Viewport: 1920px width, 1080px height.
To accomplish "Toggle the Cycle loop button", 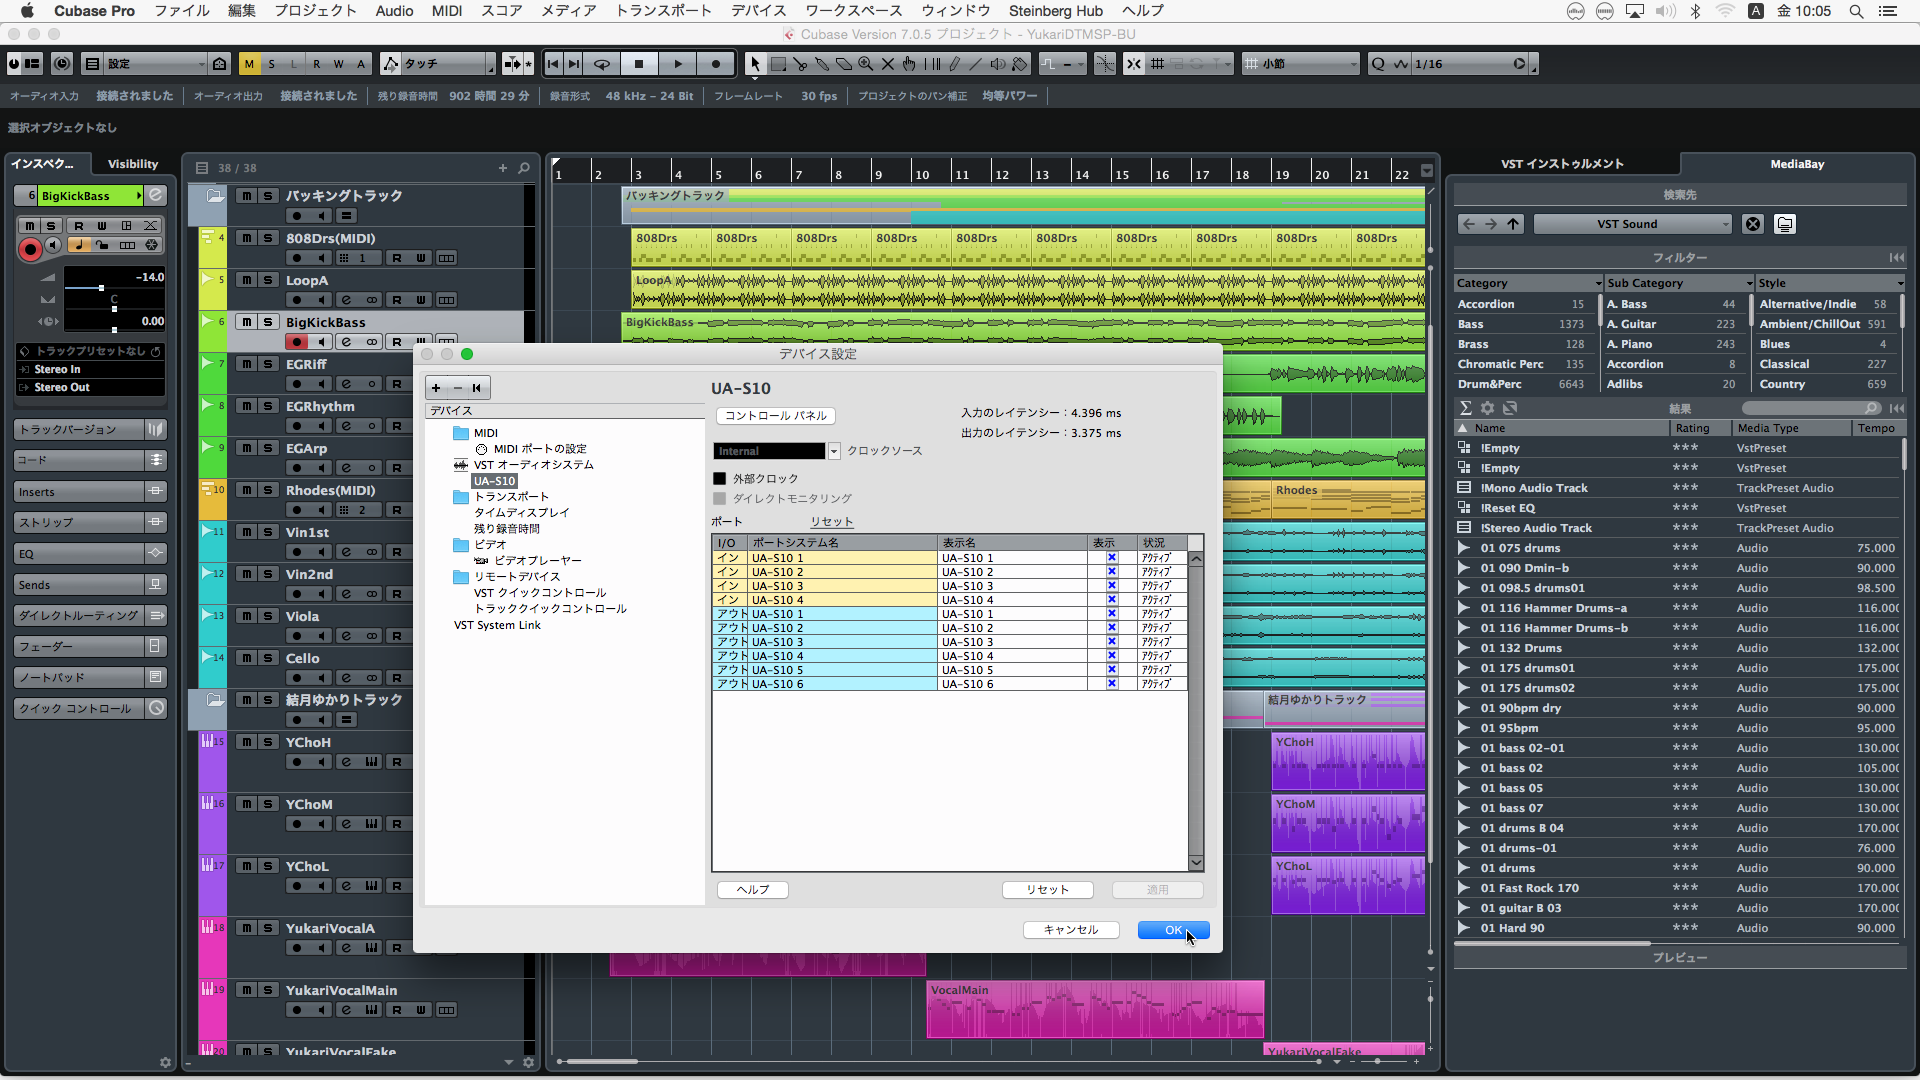I will (602, 64).
